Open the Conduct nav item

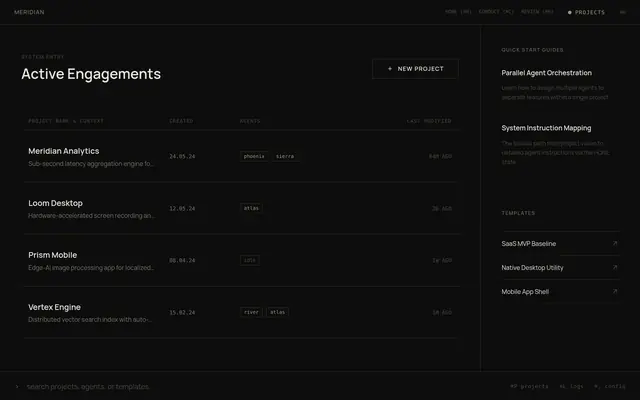point(496,12)
